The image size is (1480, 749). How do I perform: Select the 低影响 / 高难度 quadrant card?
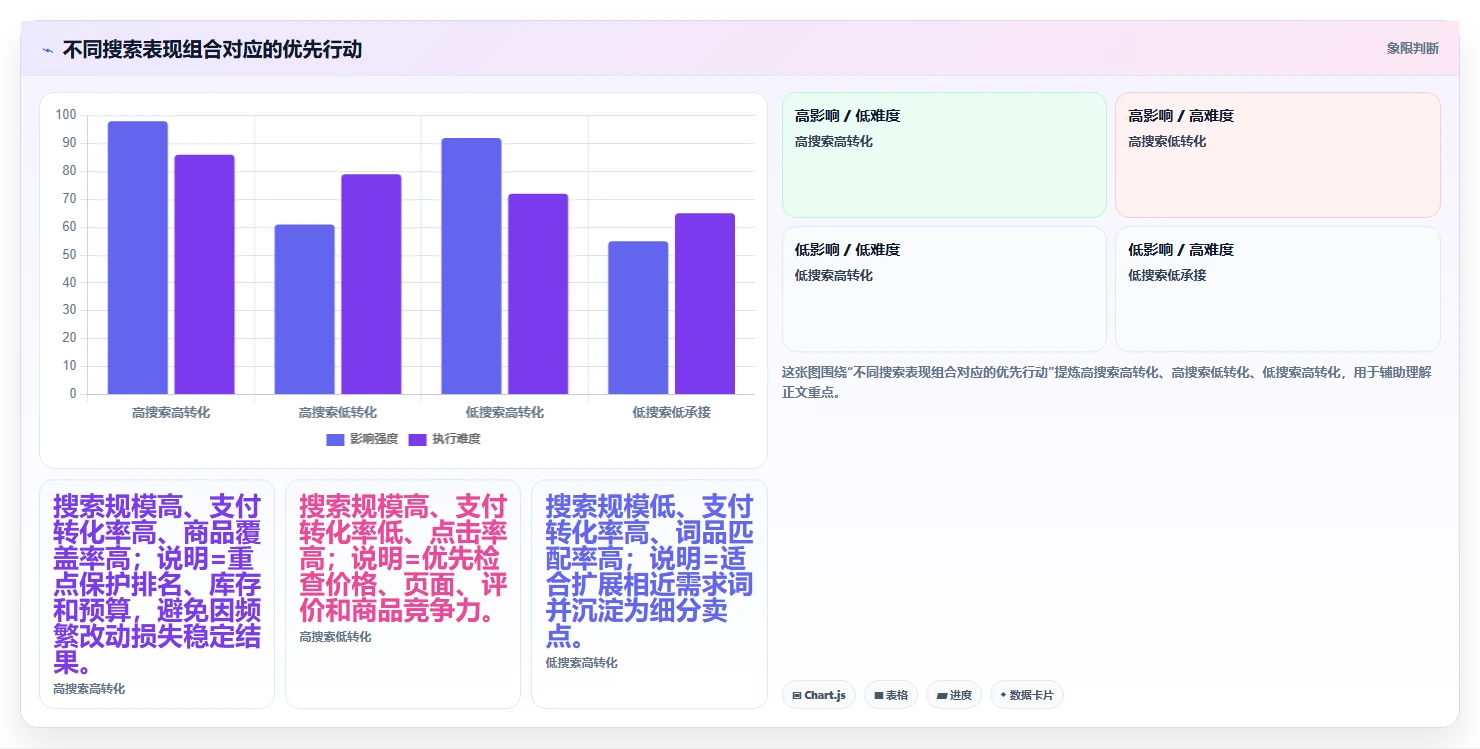(1278, 289)
